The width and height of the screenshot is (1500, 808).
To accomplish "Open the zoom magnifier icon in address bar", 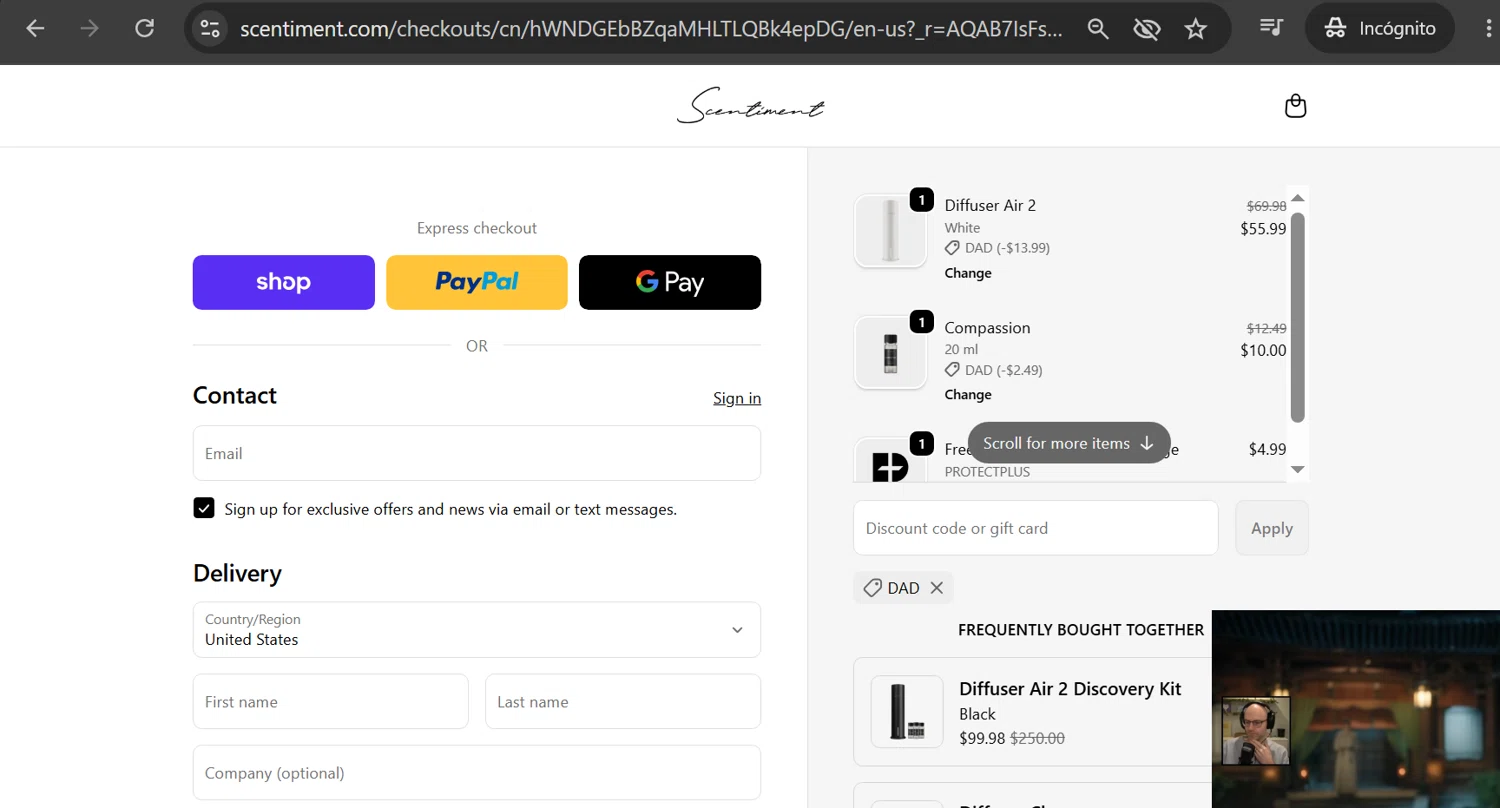I will click(x=1098, y=29).
